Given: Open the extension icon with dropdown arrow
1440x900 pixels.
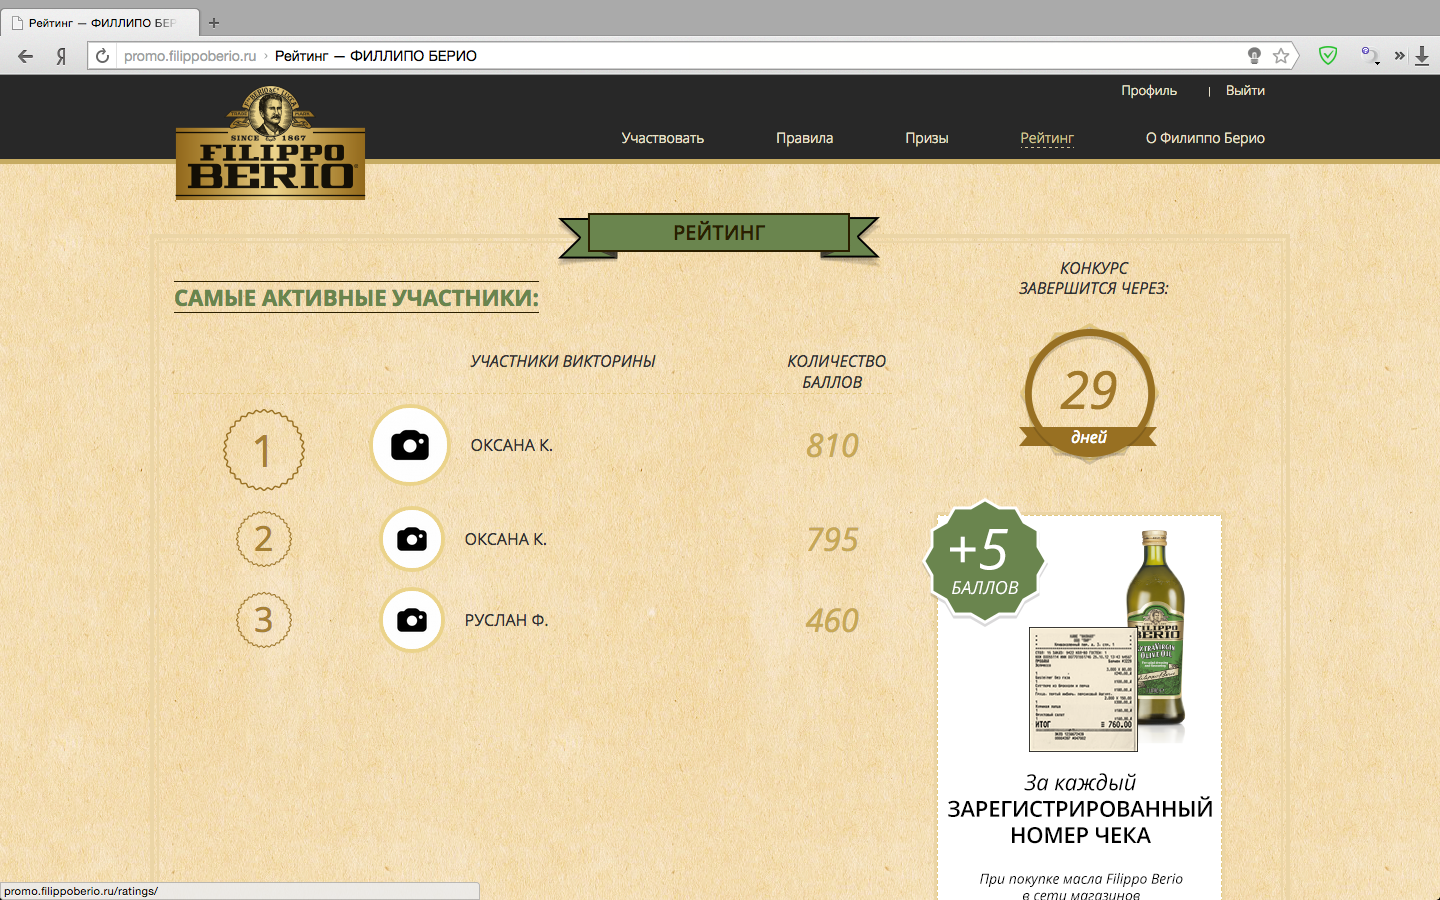Looking at the screenshot, I should [1369, 56].
